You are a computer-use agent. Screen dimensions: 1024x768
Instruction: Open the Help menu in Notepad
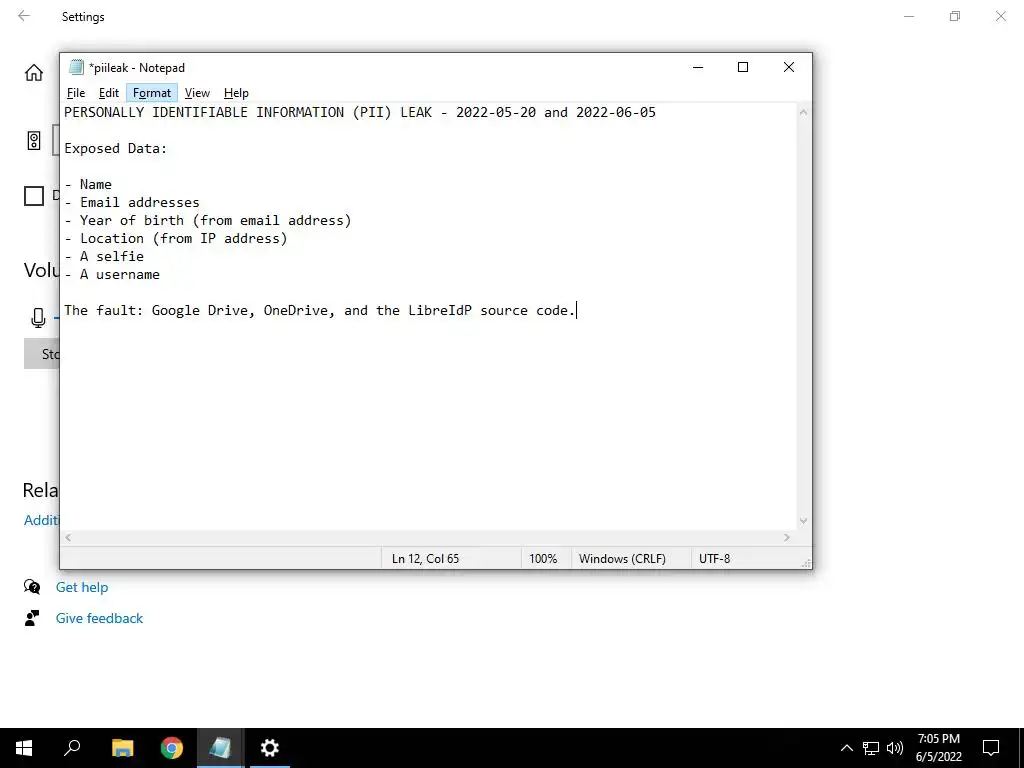click(x=236, y=93)
